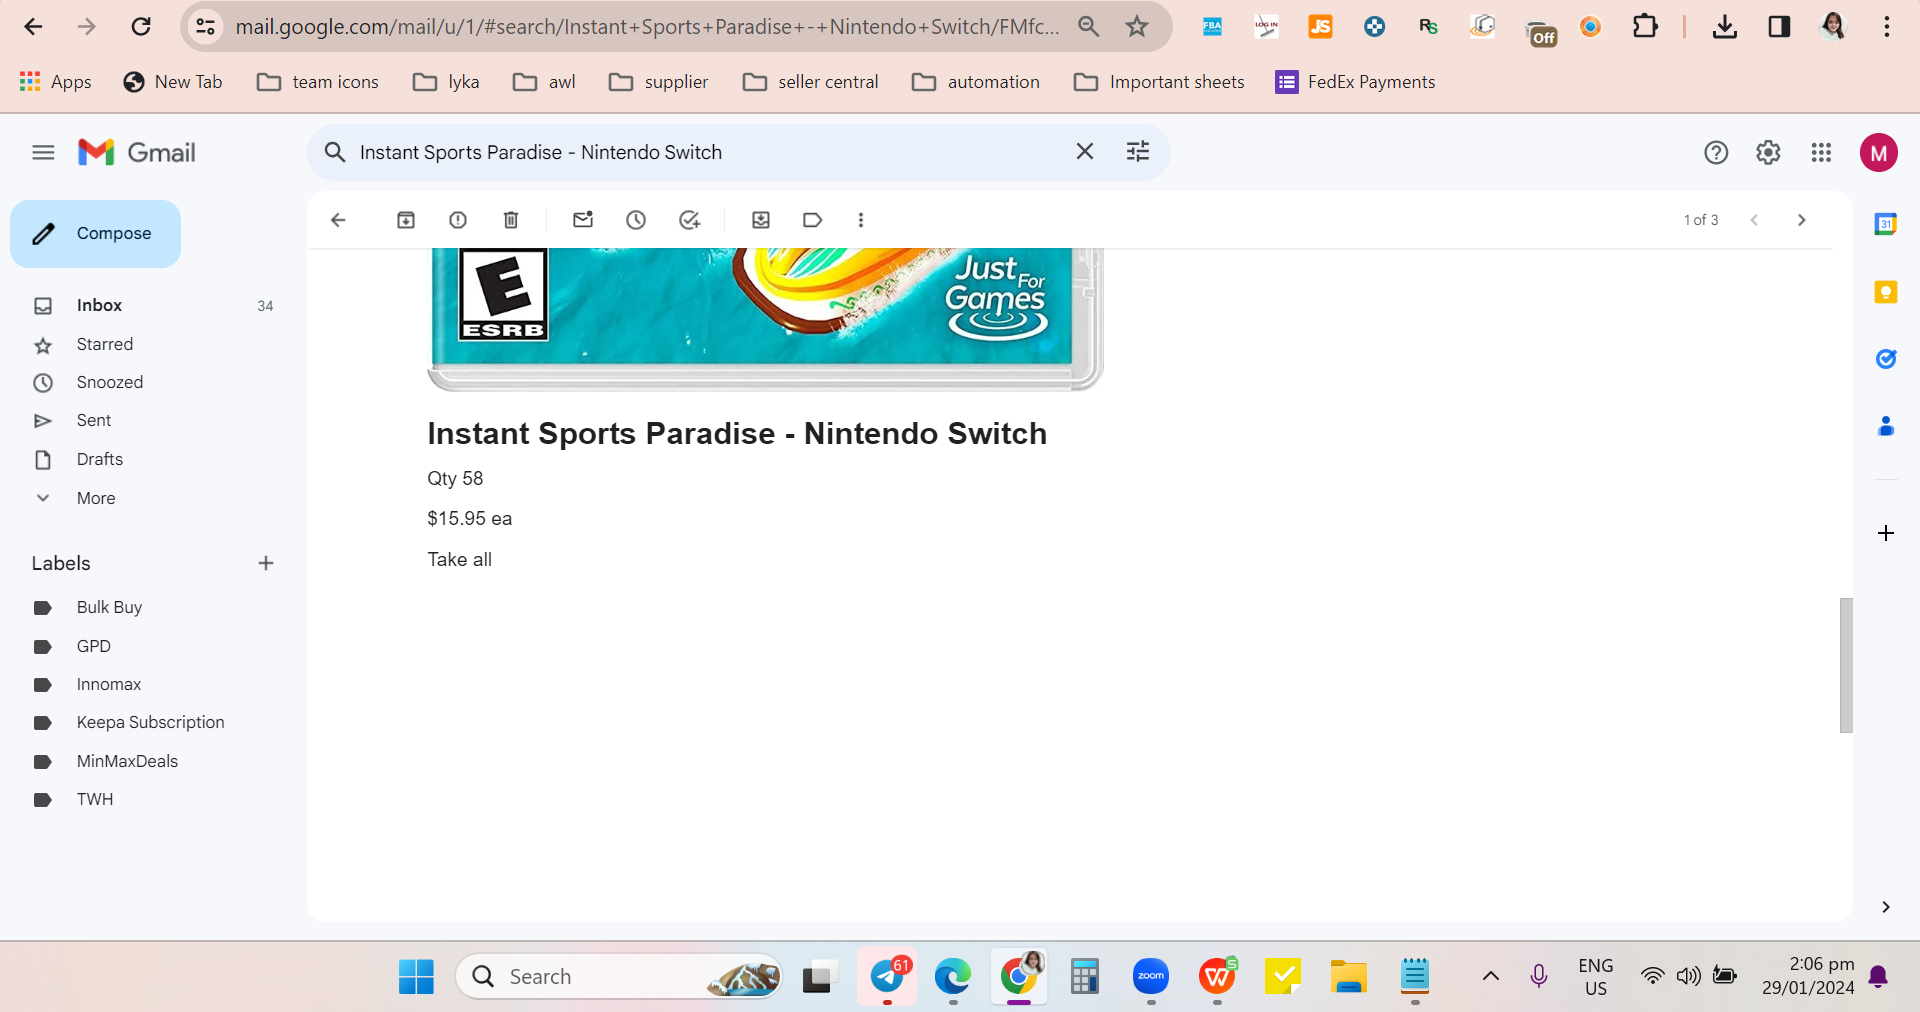This screenshot has height=1012, width=1920.
Task: Bookmark this page with the star
Action: (1137, 27)
